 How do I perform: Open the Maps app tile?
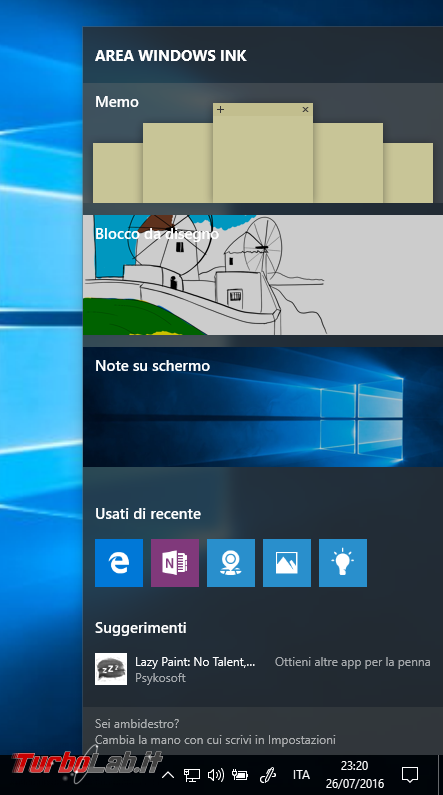(x=231, y=563)
